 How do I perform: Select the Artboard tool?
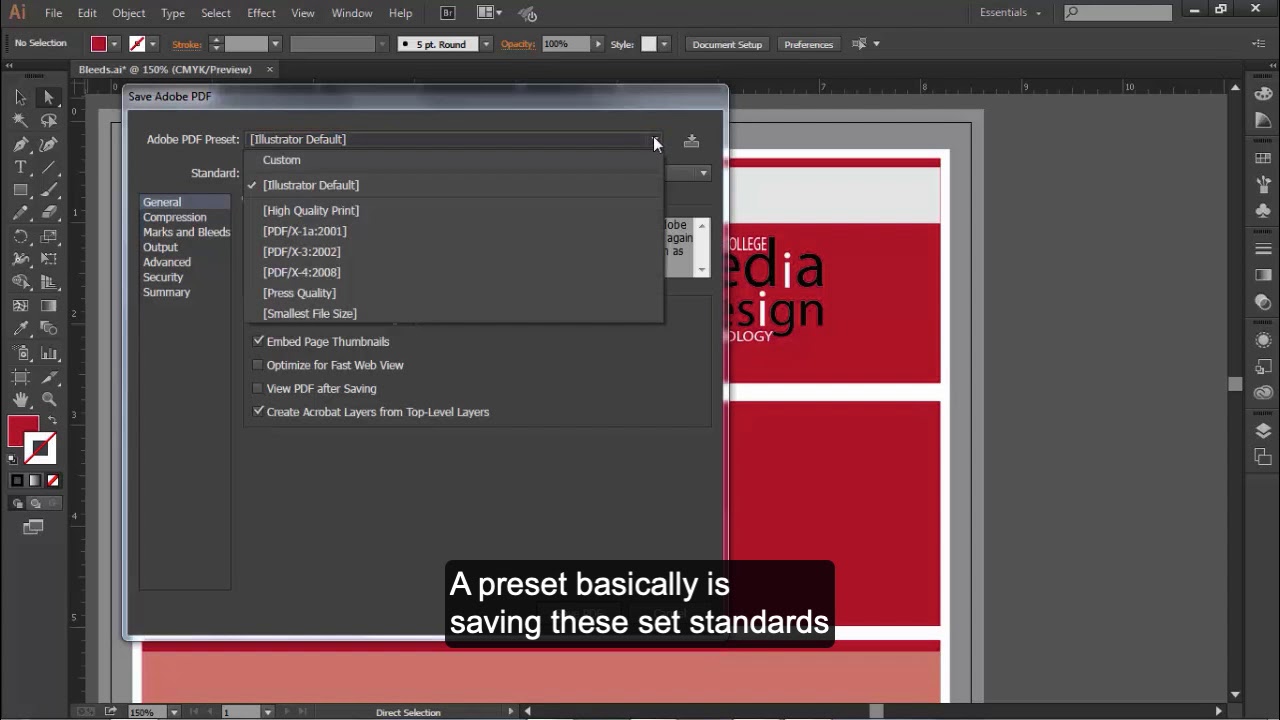20,377
